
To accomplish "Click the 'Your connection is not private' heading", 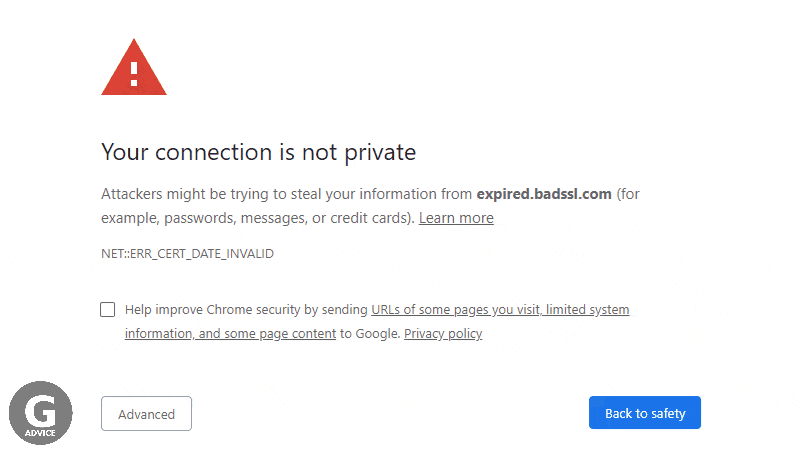I will tap(259, 152).
